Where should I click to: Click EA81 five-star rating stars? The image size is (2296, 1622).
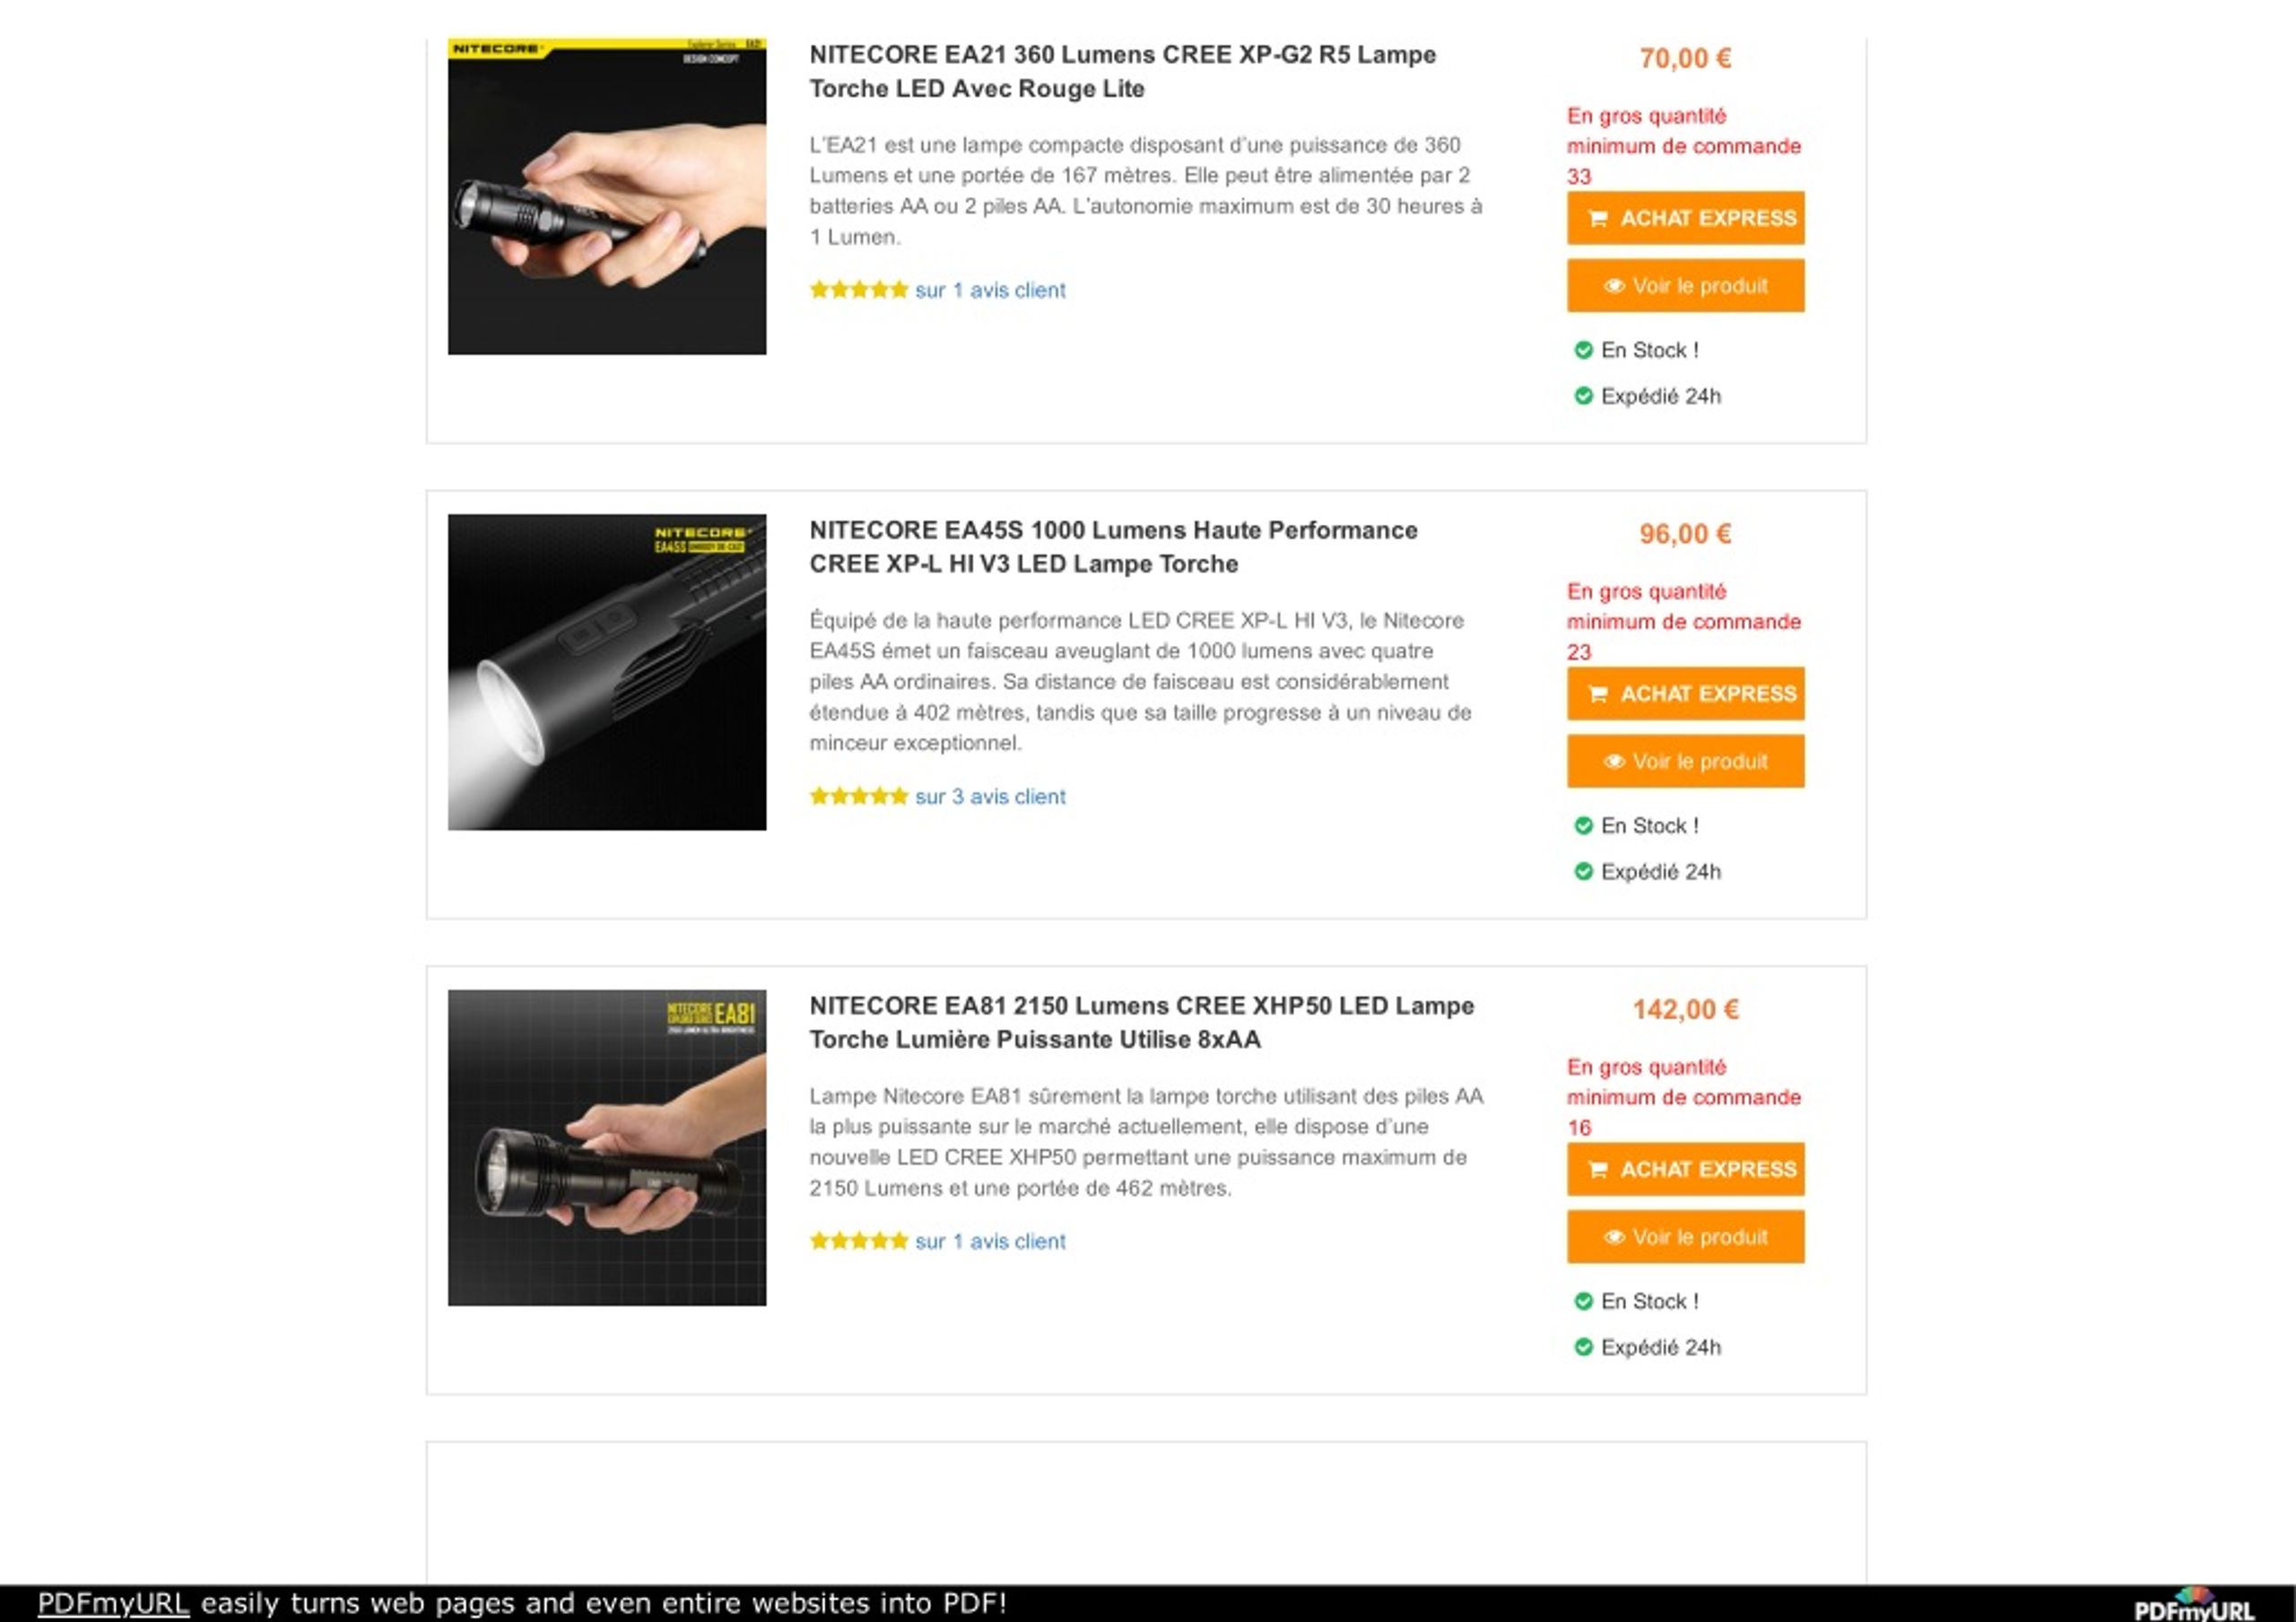pyautogui.click(x=858, y=1241)
